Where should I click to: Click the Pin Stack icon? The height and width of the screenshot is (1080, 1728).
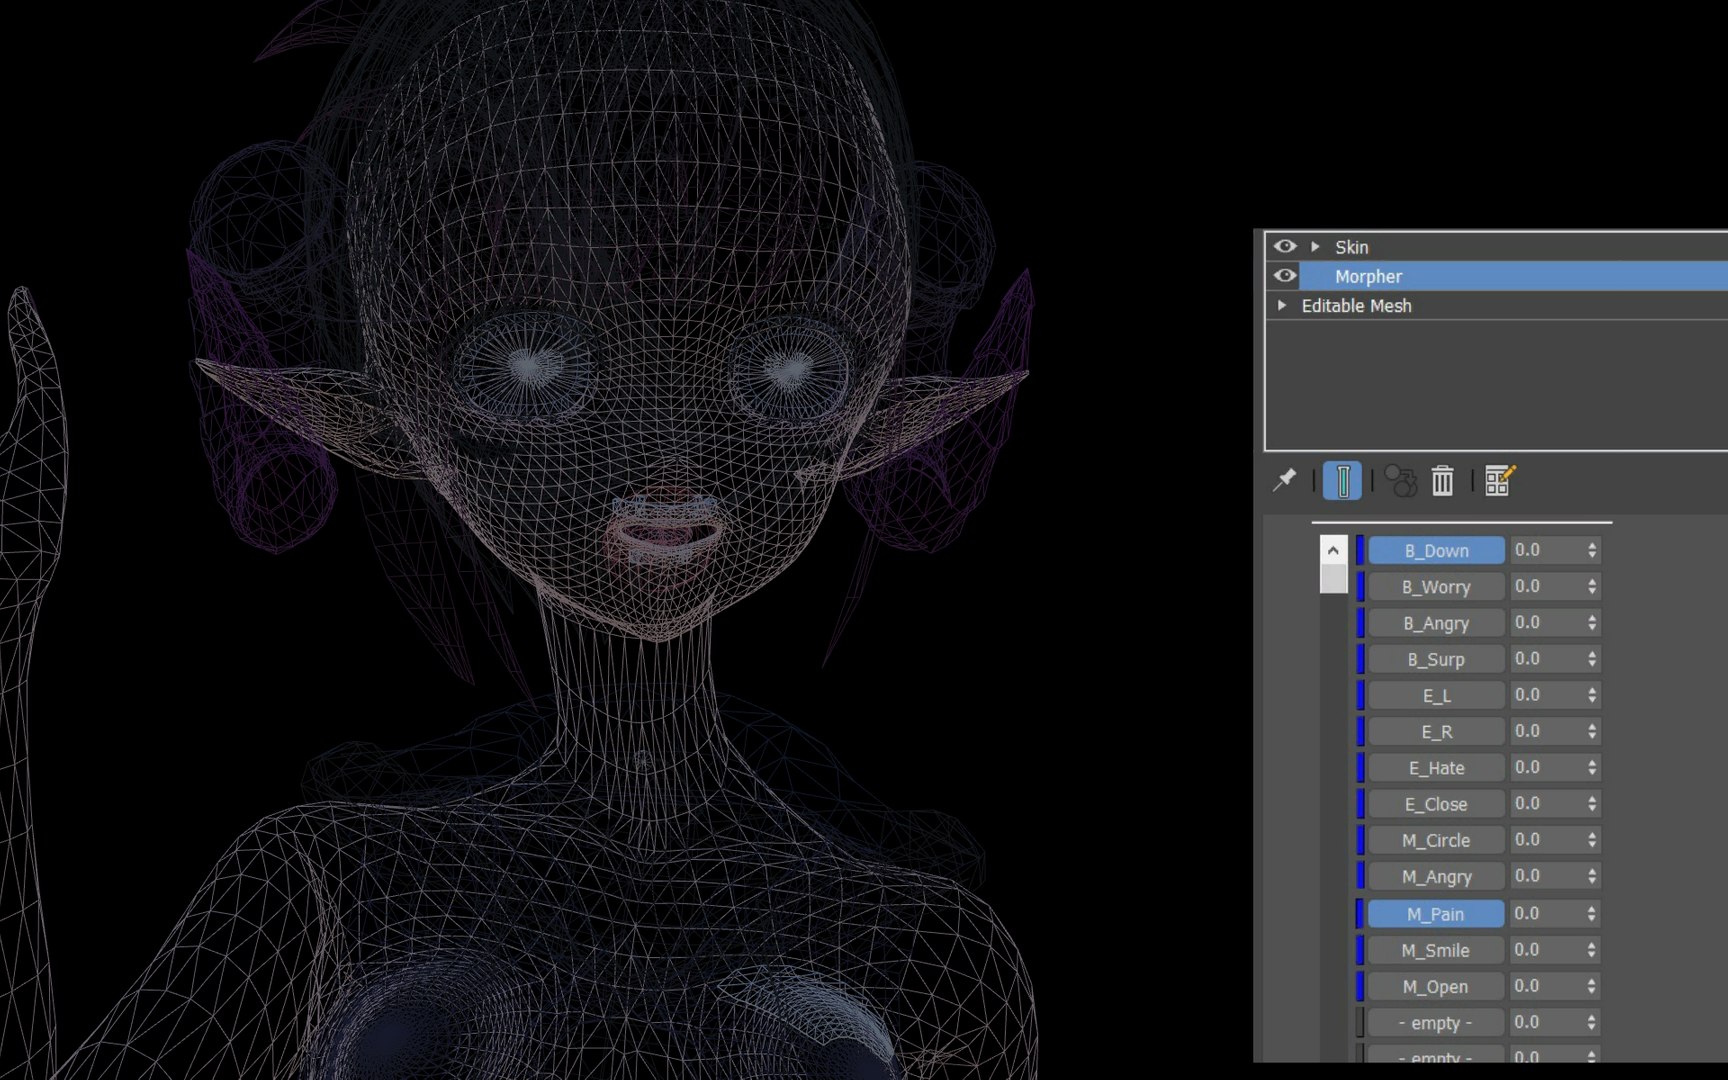coord(1284,481)
